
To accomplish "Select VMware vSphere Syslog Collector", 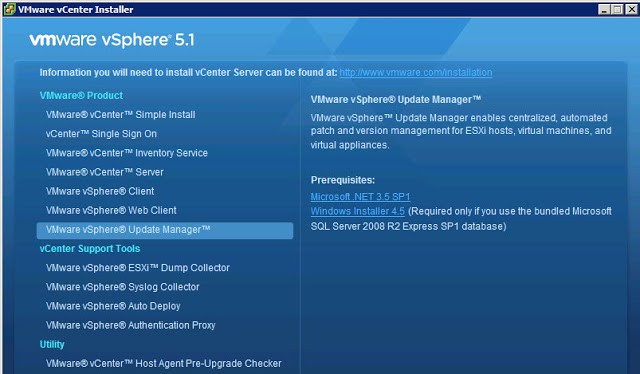I will [x=122, y=287].
